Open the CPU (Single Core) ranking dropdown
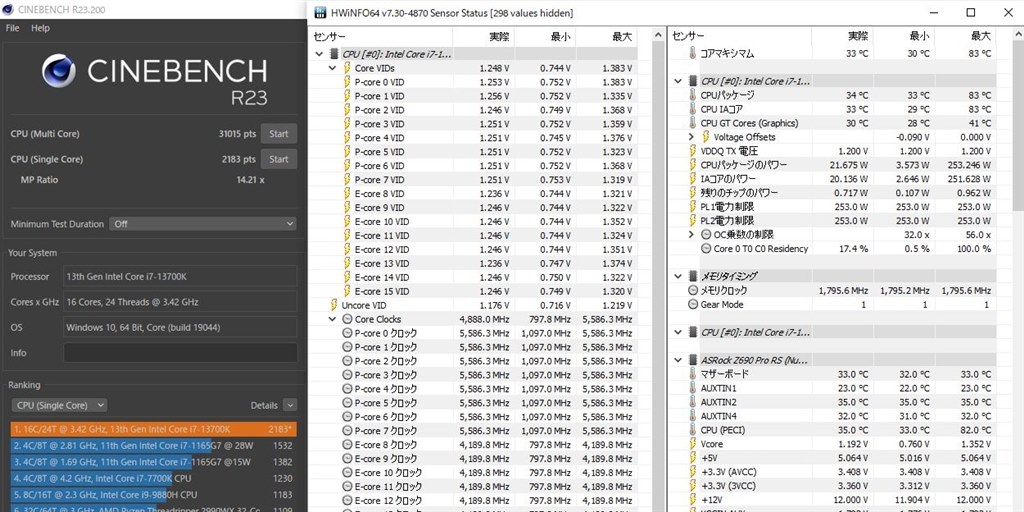The width and height of the screenshot is (1024, 512). [59, 406]
